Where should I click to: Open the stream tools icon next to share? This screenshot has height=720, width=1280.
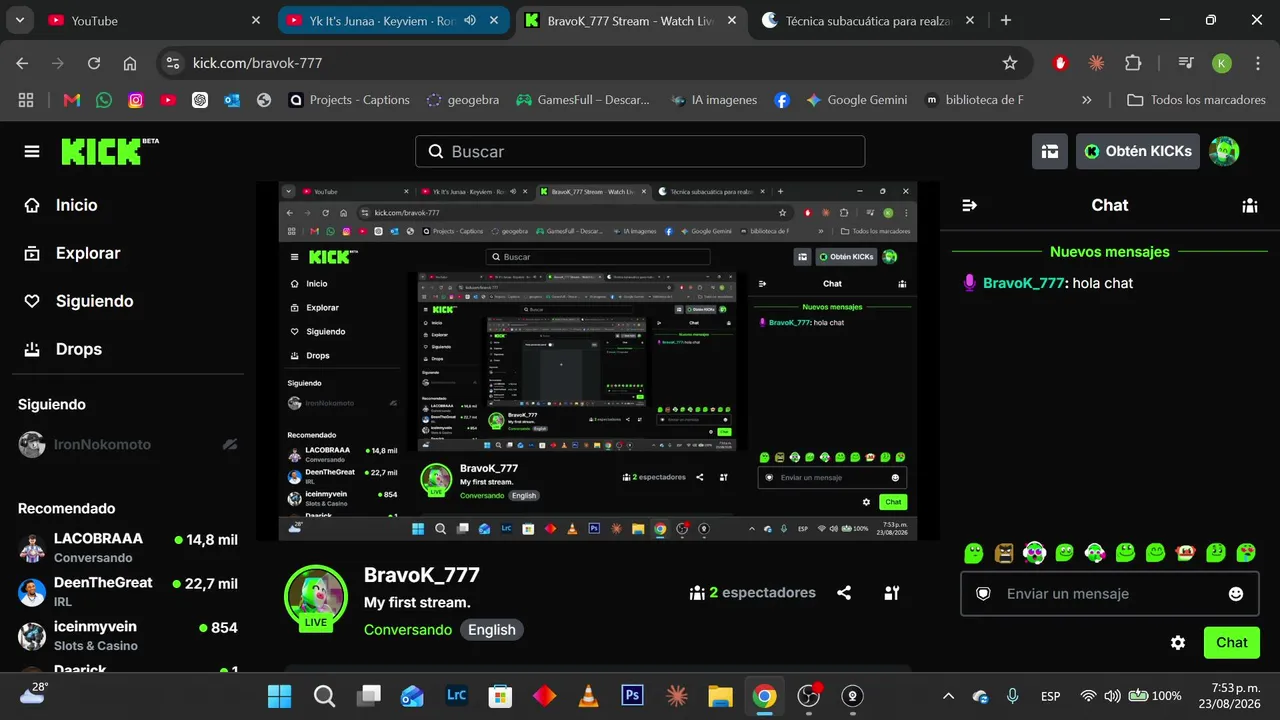click(x=892, y=593)
